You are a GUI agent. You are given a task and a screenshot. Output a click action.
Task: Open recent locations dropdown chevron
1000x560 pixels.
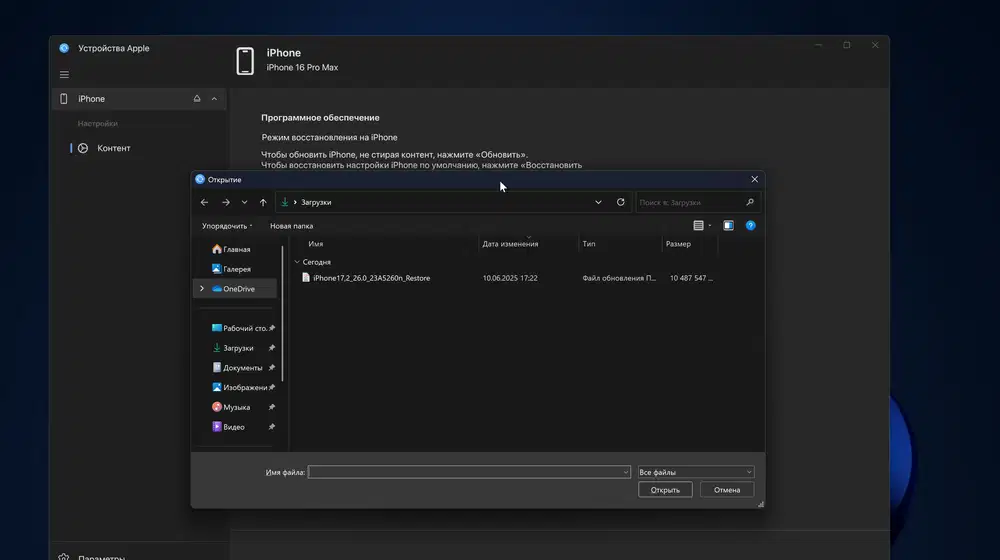pos(244,202)
